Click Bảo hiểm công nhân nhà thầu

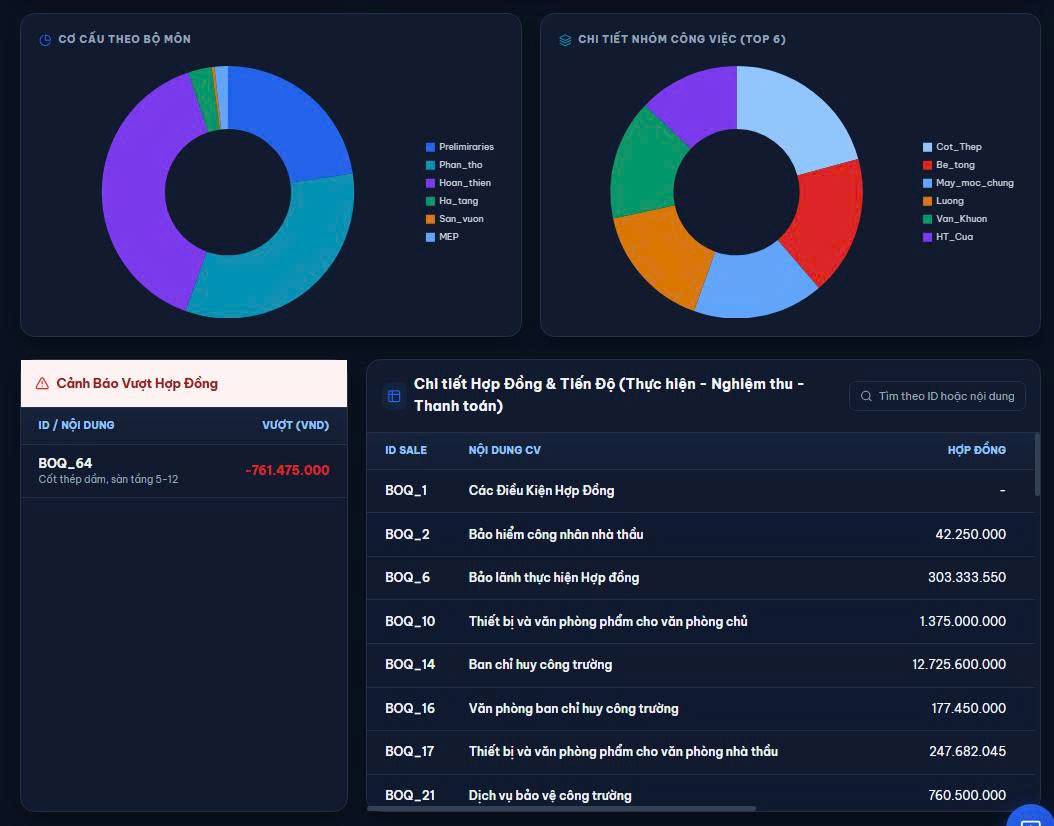tap(556, 534)
